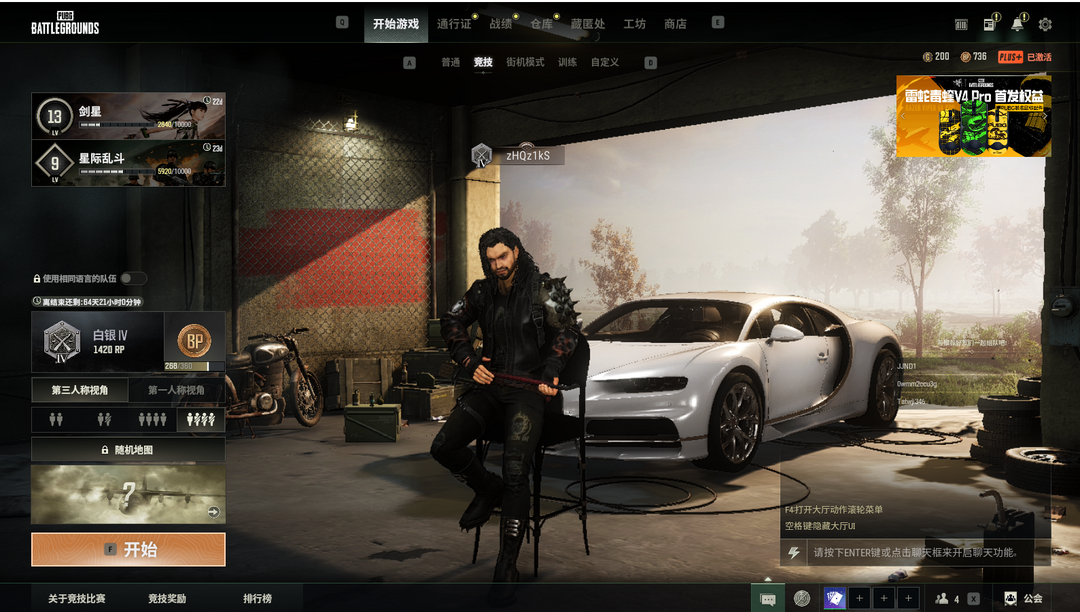Open notifications bell icon
The image size is (1080, 612).
[x=1017, y=24]
